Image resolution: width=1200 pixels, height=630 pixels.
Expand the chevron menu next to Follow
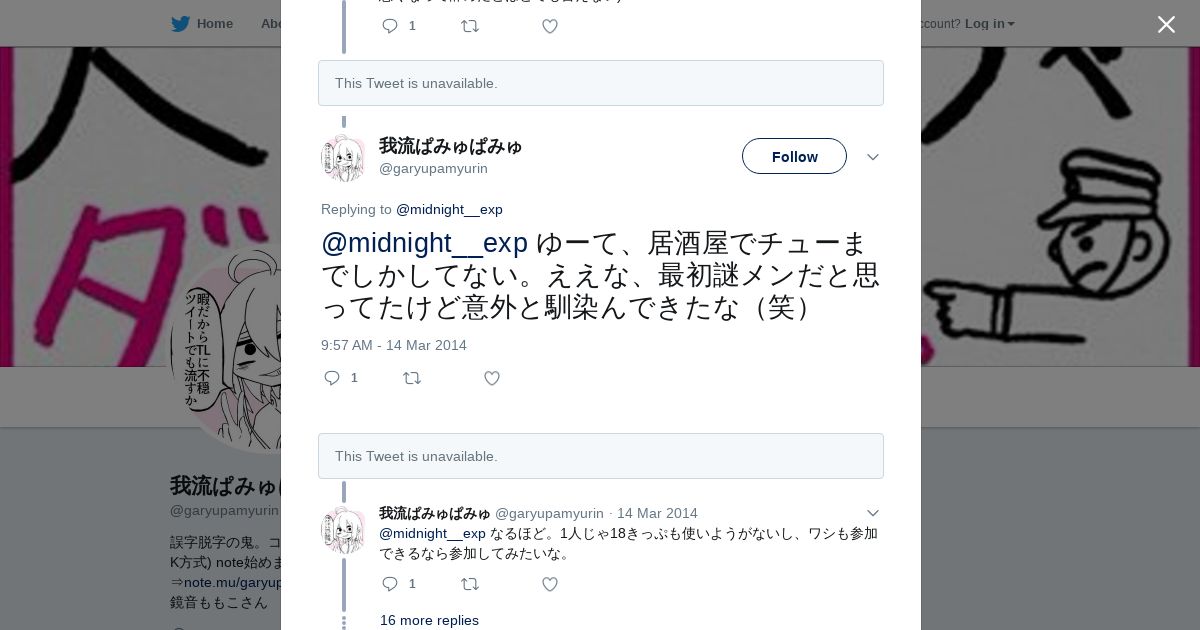[873, 157]
